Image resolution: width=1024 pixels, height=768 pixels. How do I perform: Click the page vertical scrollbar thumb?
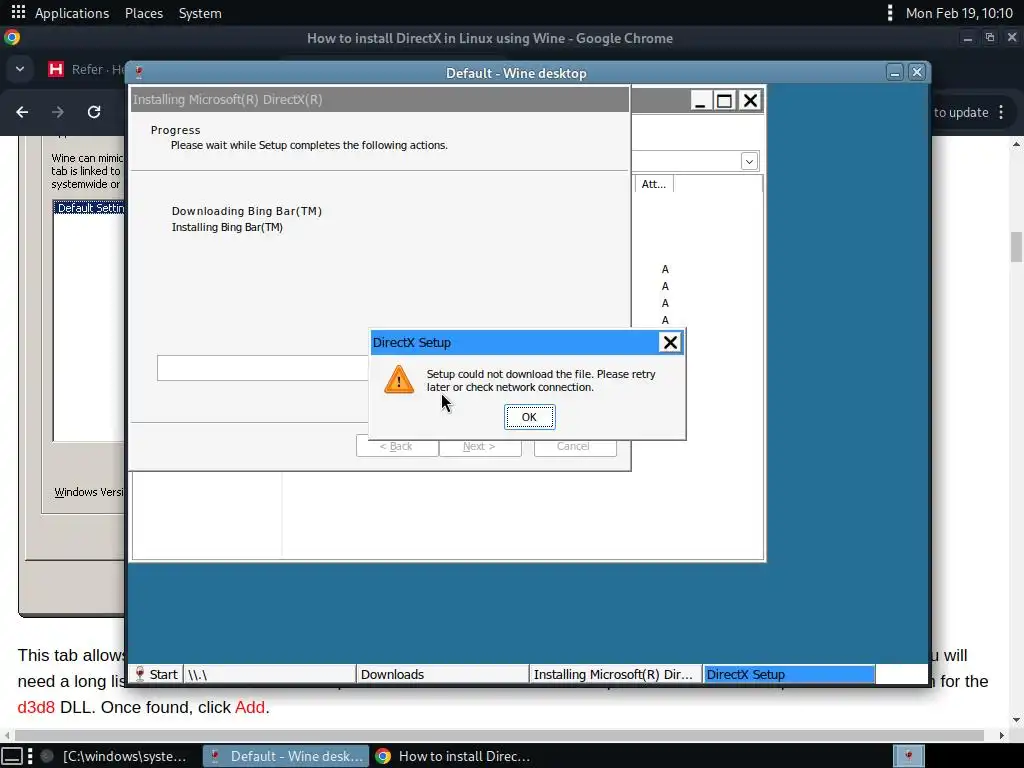1016,247
